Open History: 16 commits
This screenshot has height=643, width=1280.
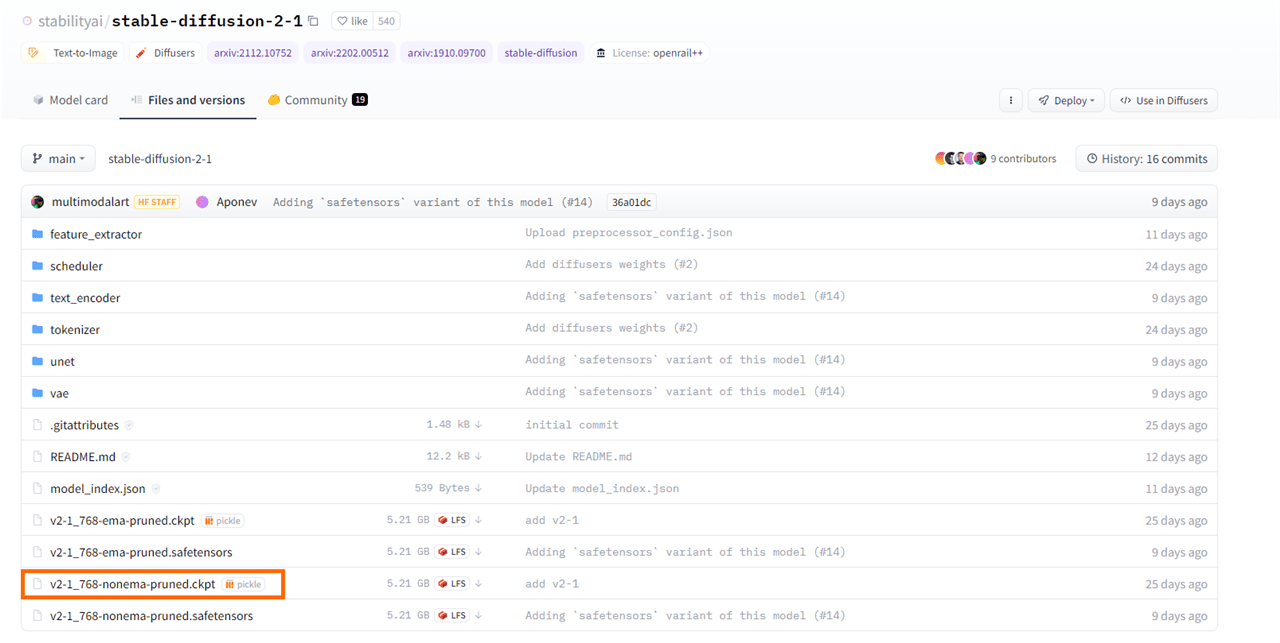coord(1147,159)
